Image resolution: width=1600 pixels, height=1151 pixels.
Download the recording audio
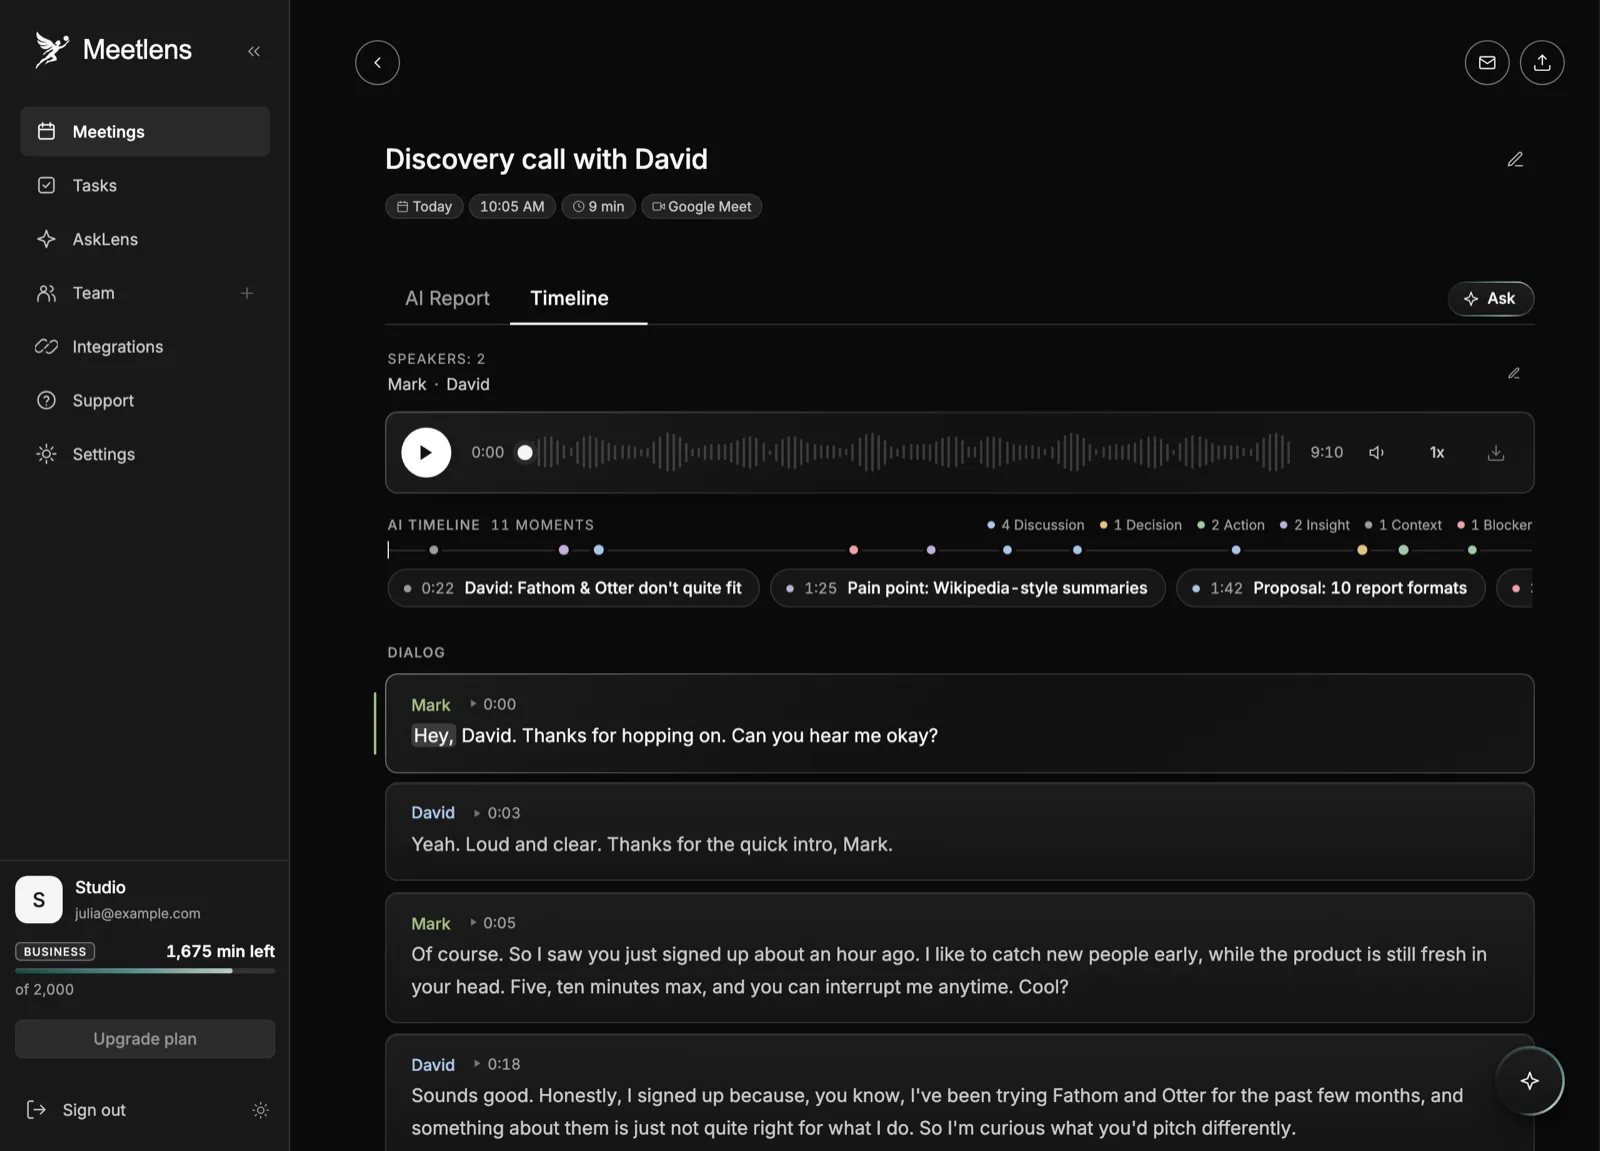[x=1496, y=452]
